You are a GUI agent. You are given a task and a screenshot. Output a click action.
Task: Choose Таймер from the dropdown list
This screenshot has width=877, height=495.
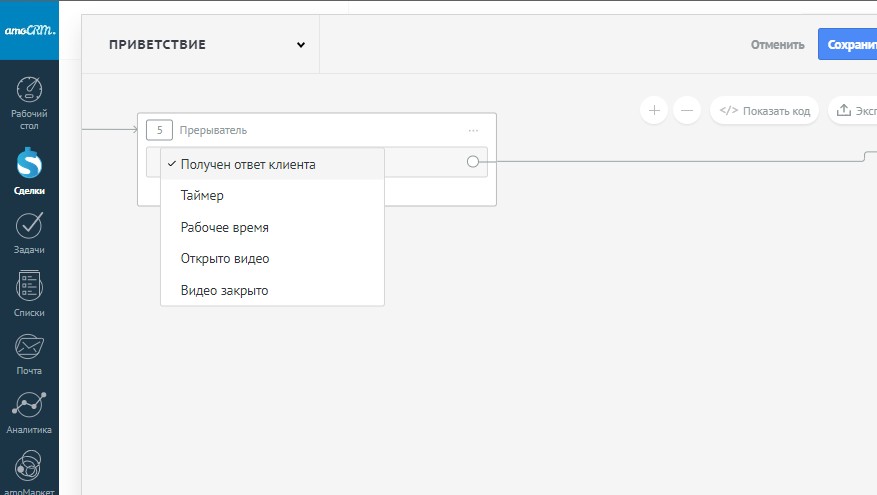(202, 196)
